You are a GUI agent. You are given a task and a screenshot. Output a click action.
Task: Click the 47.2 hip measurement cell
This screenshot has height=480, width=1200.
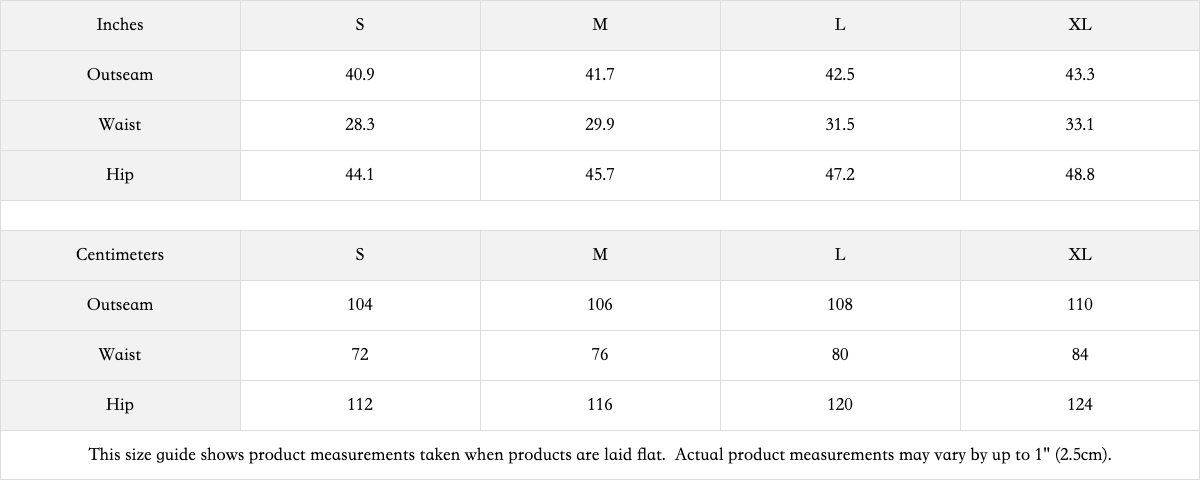pos(840,175)
